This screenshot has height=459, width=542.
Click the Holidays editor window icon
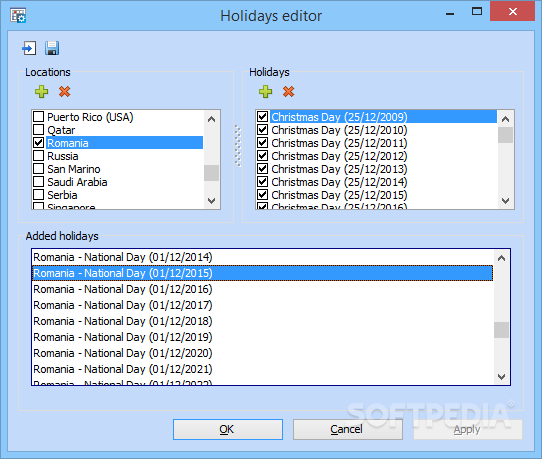[18, 16]
